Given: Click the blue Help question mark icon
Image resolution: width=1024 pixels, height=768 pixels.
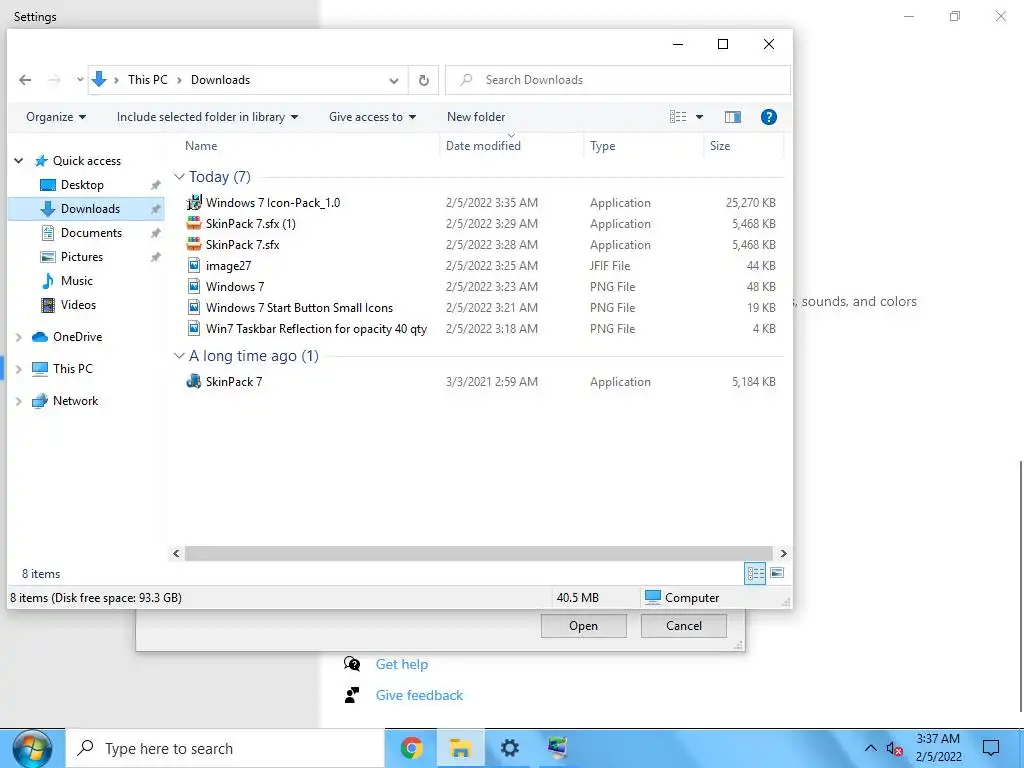Looking at the screenshot, I should click(x=769, y=117).
